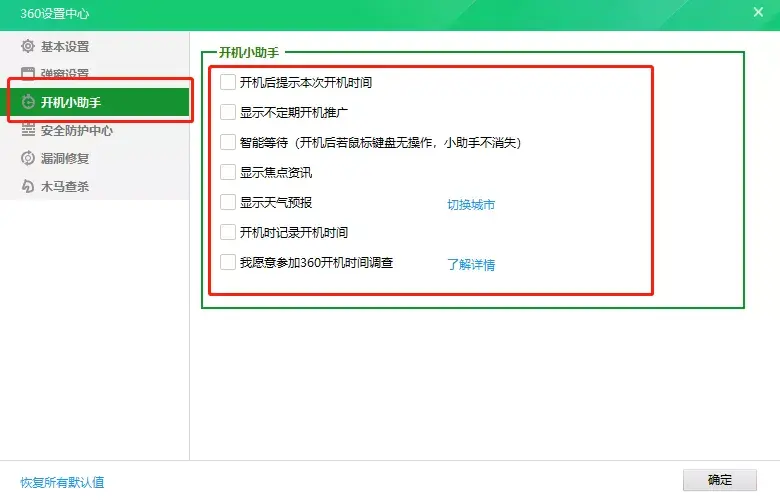The height and width of the screenshot is (500, 780).
Task: Toggle the 智能等待 checkbox
Action: pyautogui.click(x=228, y=142)
